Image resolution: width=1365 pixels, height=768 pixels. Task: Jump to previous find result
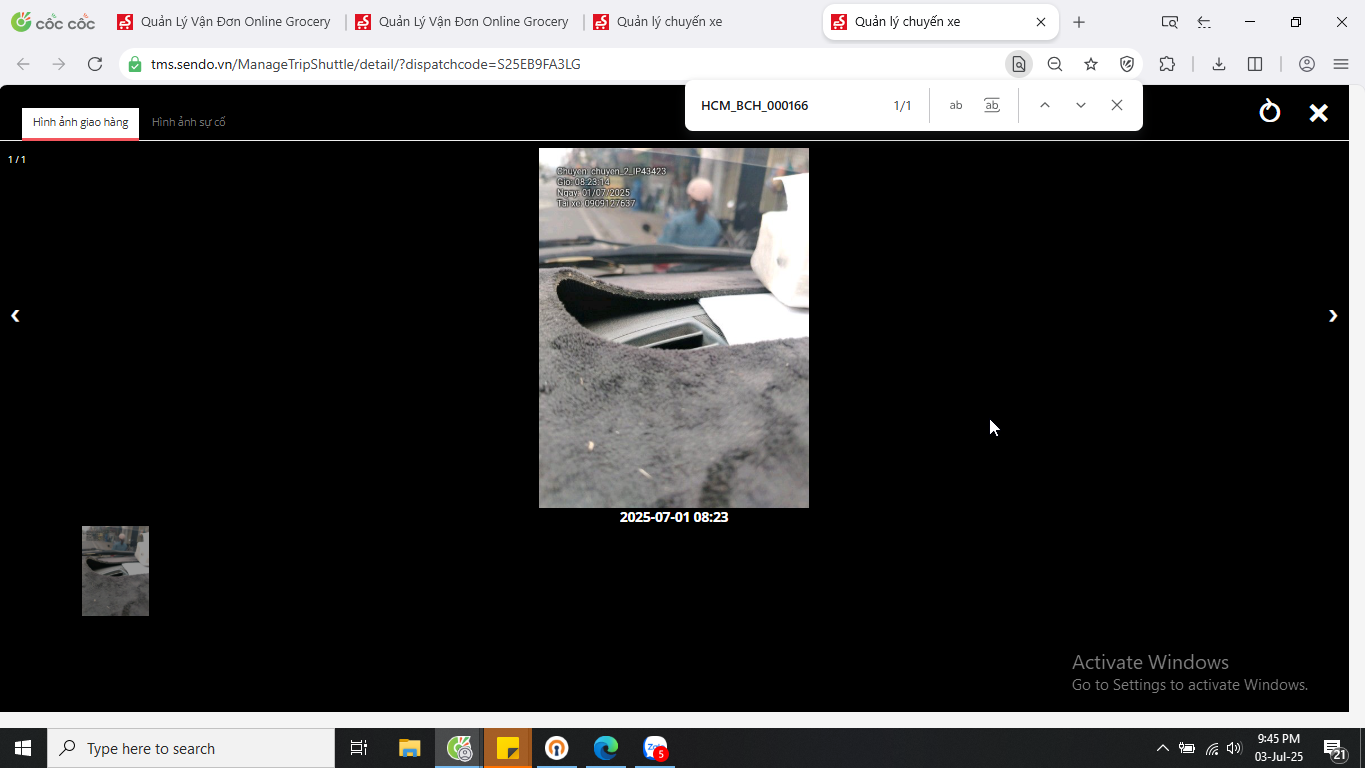[x=1044, y=105]
